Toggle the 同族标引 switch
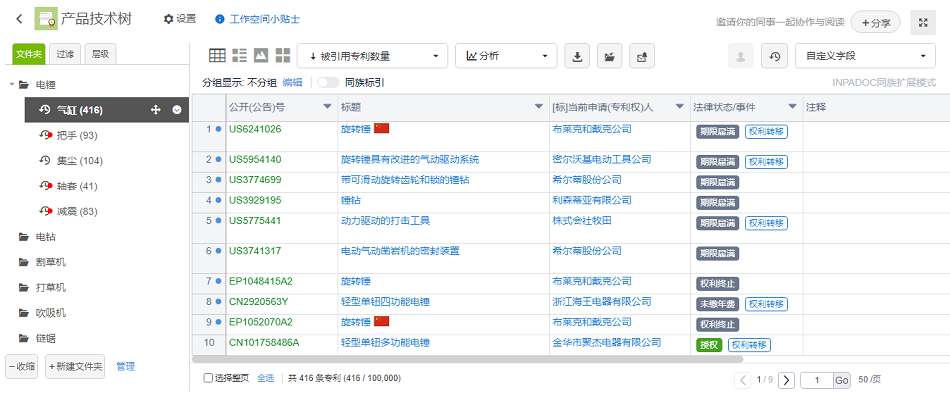This screenshot has height=393, width=950. point(328,82)
